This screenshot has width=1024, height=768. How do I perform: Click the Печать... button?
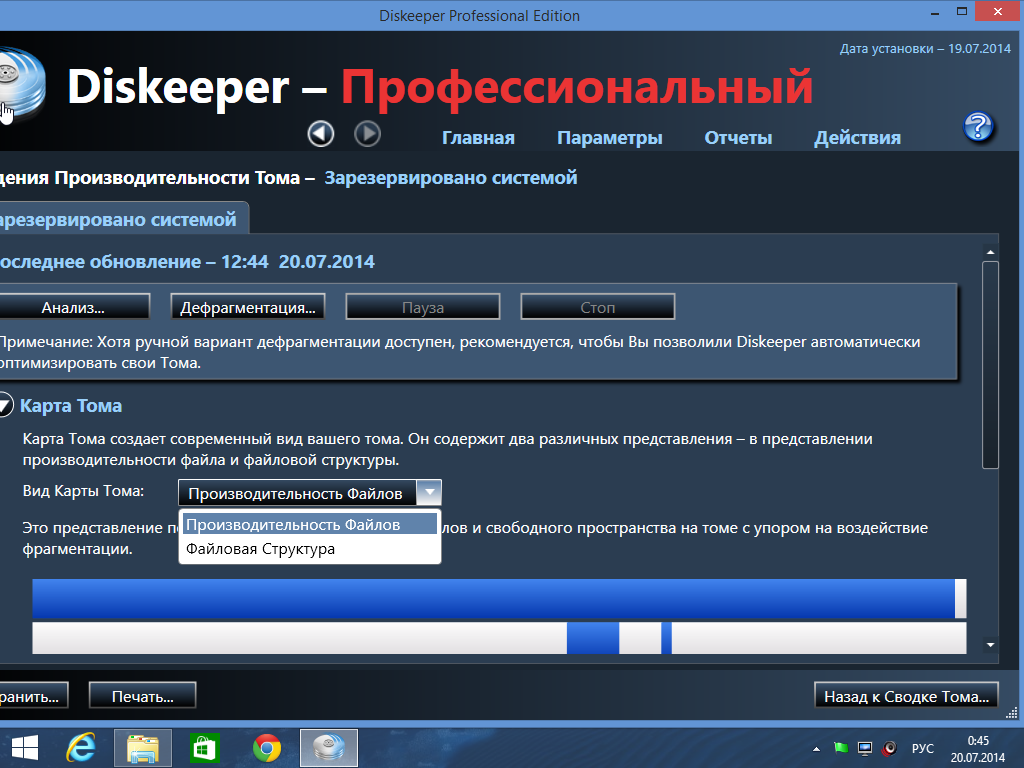[x=142, y=696]
